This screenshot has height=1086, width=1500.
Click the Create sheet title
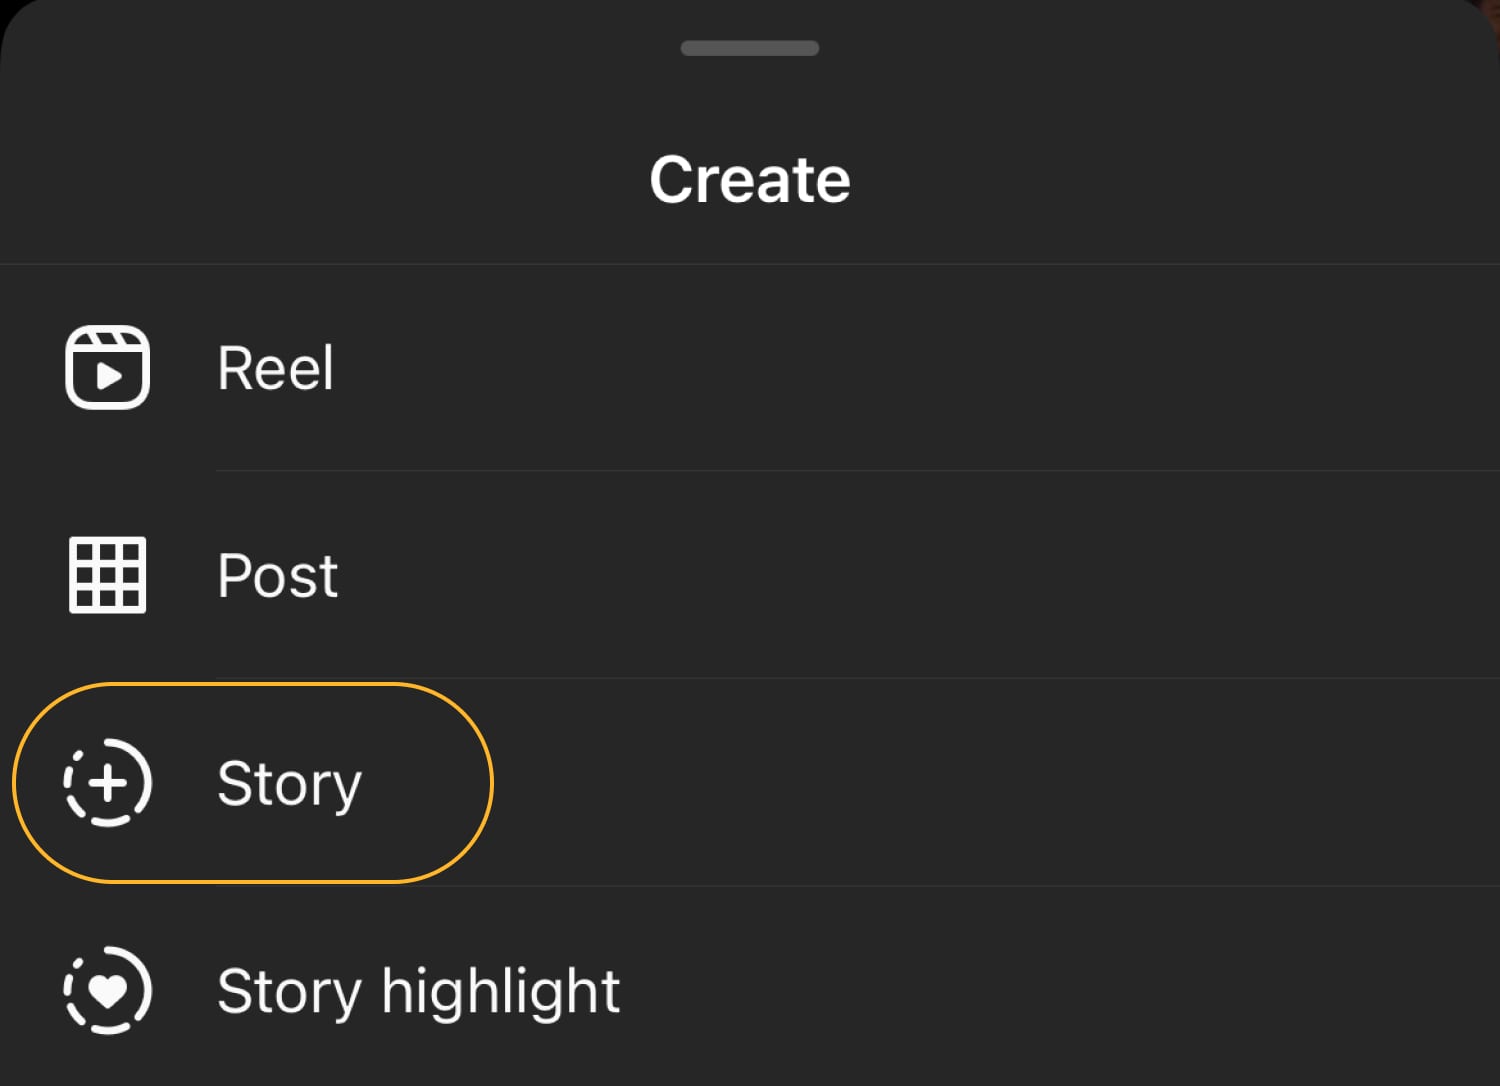pos(749,178)
